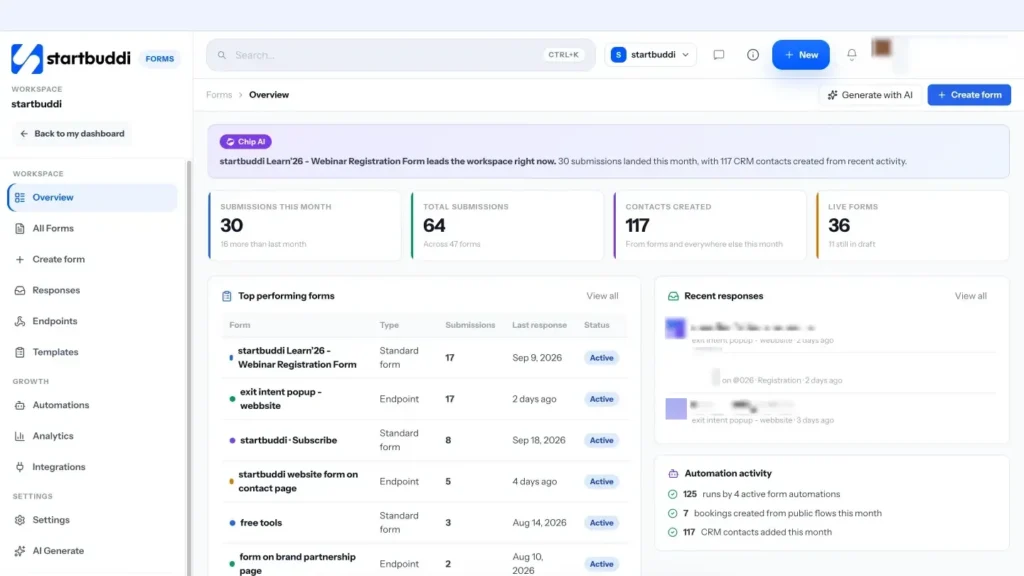Click the sidebar vertical scrollbar
The image size is (1024, 576).
[189, 366]
